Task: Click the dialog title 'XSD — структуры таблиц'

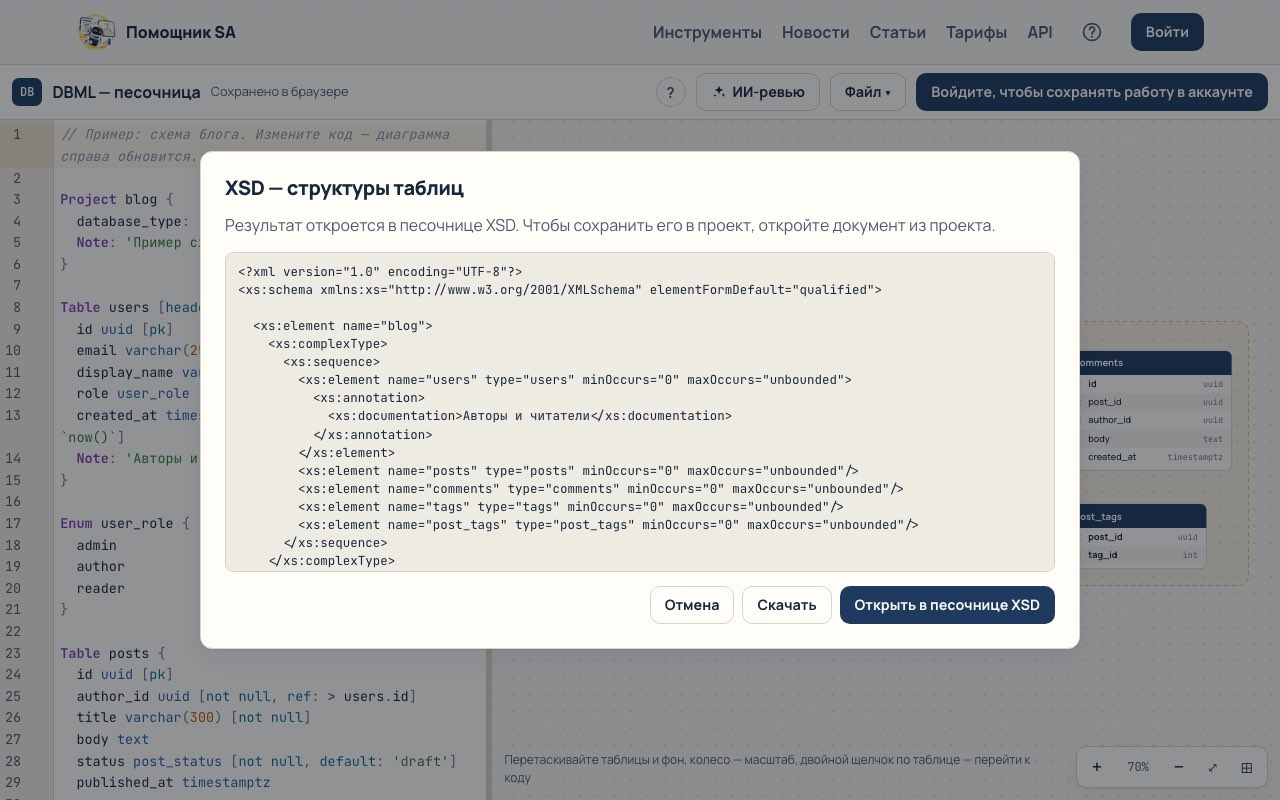Action: tap(344, 188)
